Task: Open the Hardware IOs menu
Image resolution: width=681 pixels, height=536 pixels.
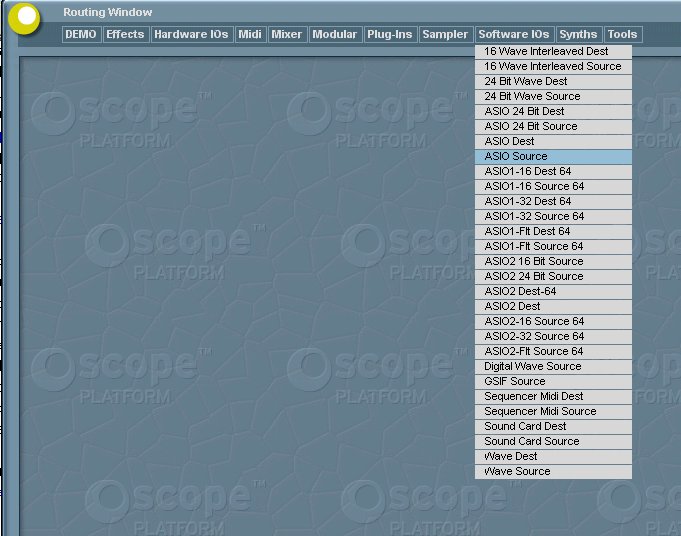Action: 192,34
